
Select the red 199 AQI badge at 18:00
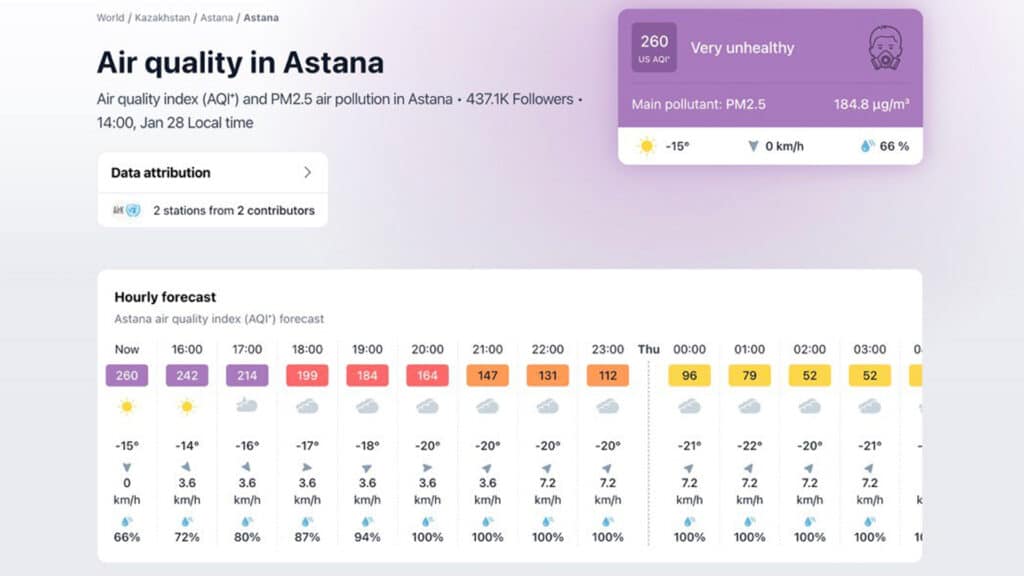pyautogui.click(x=307, y=376)
